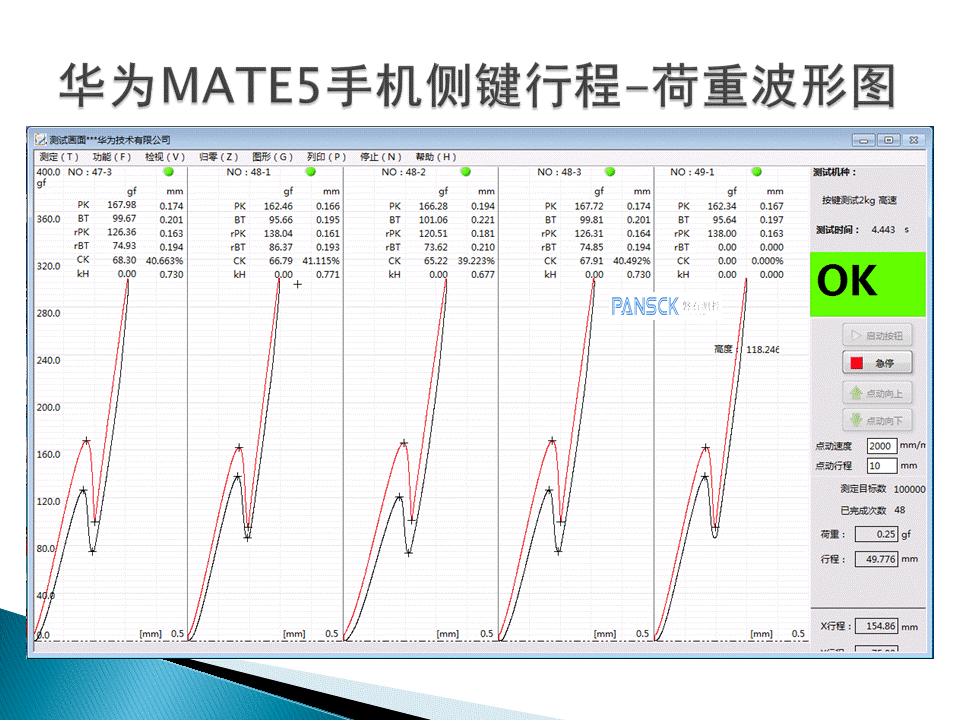Screen dimensions: 960x720
Task: Click the application icon in the title bar
Action: 40,140
